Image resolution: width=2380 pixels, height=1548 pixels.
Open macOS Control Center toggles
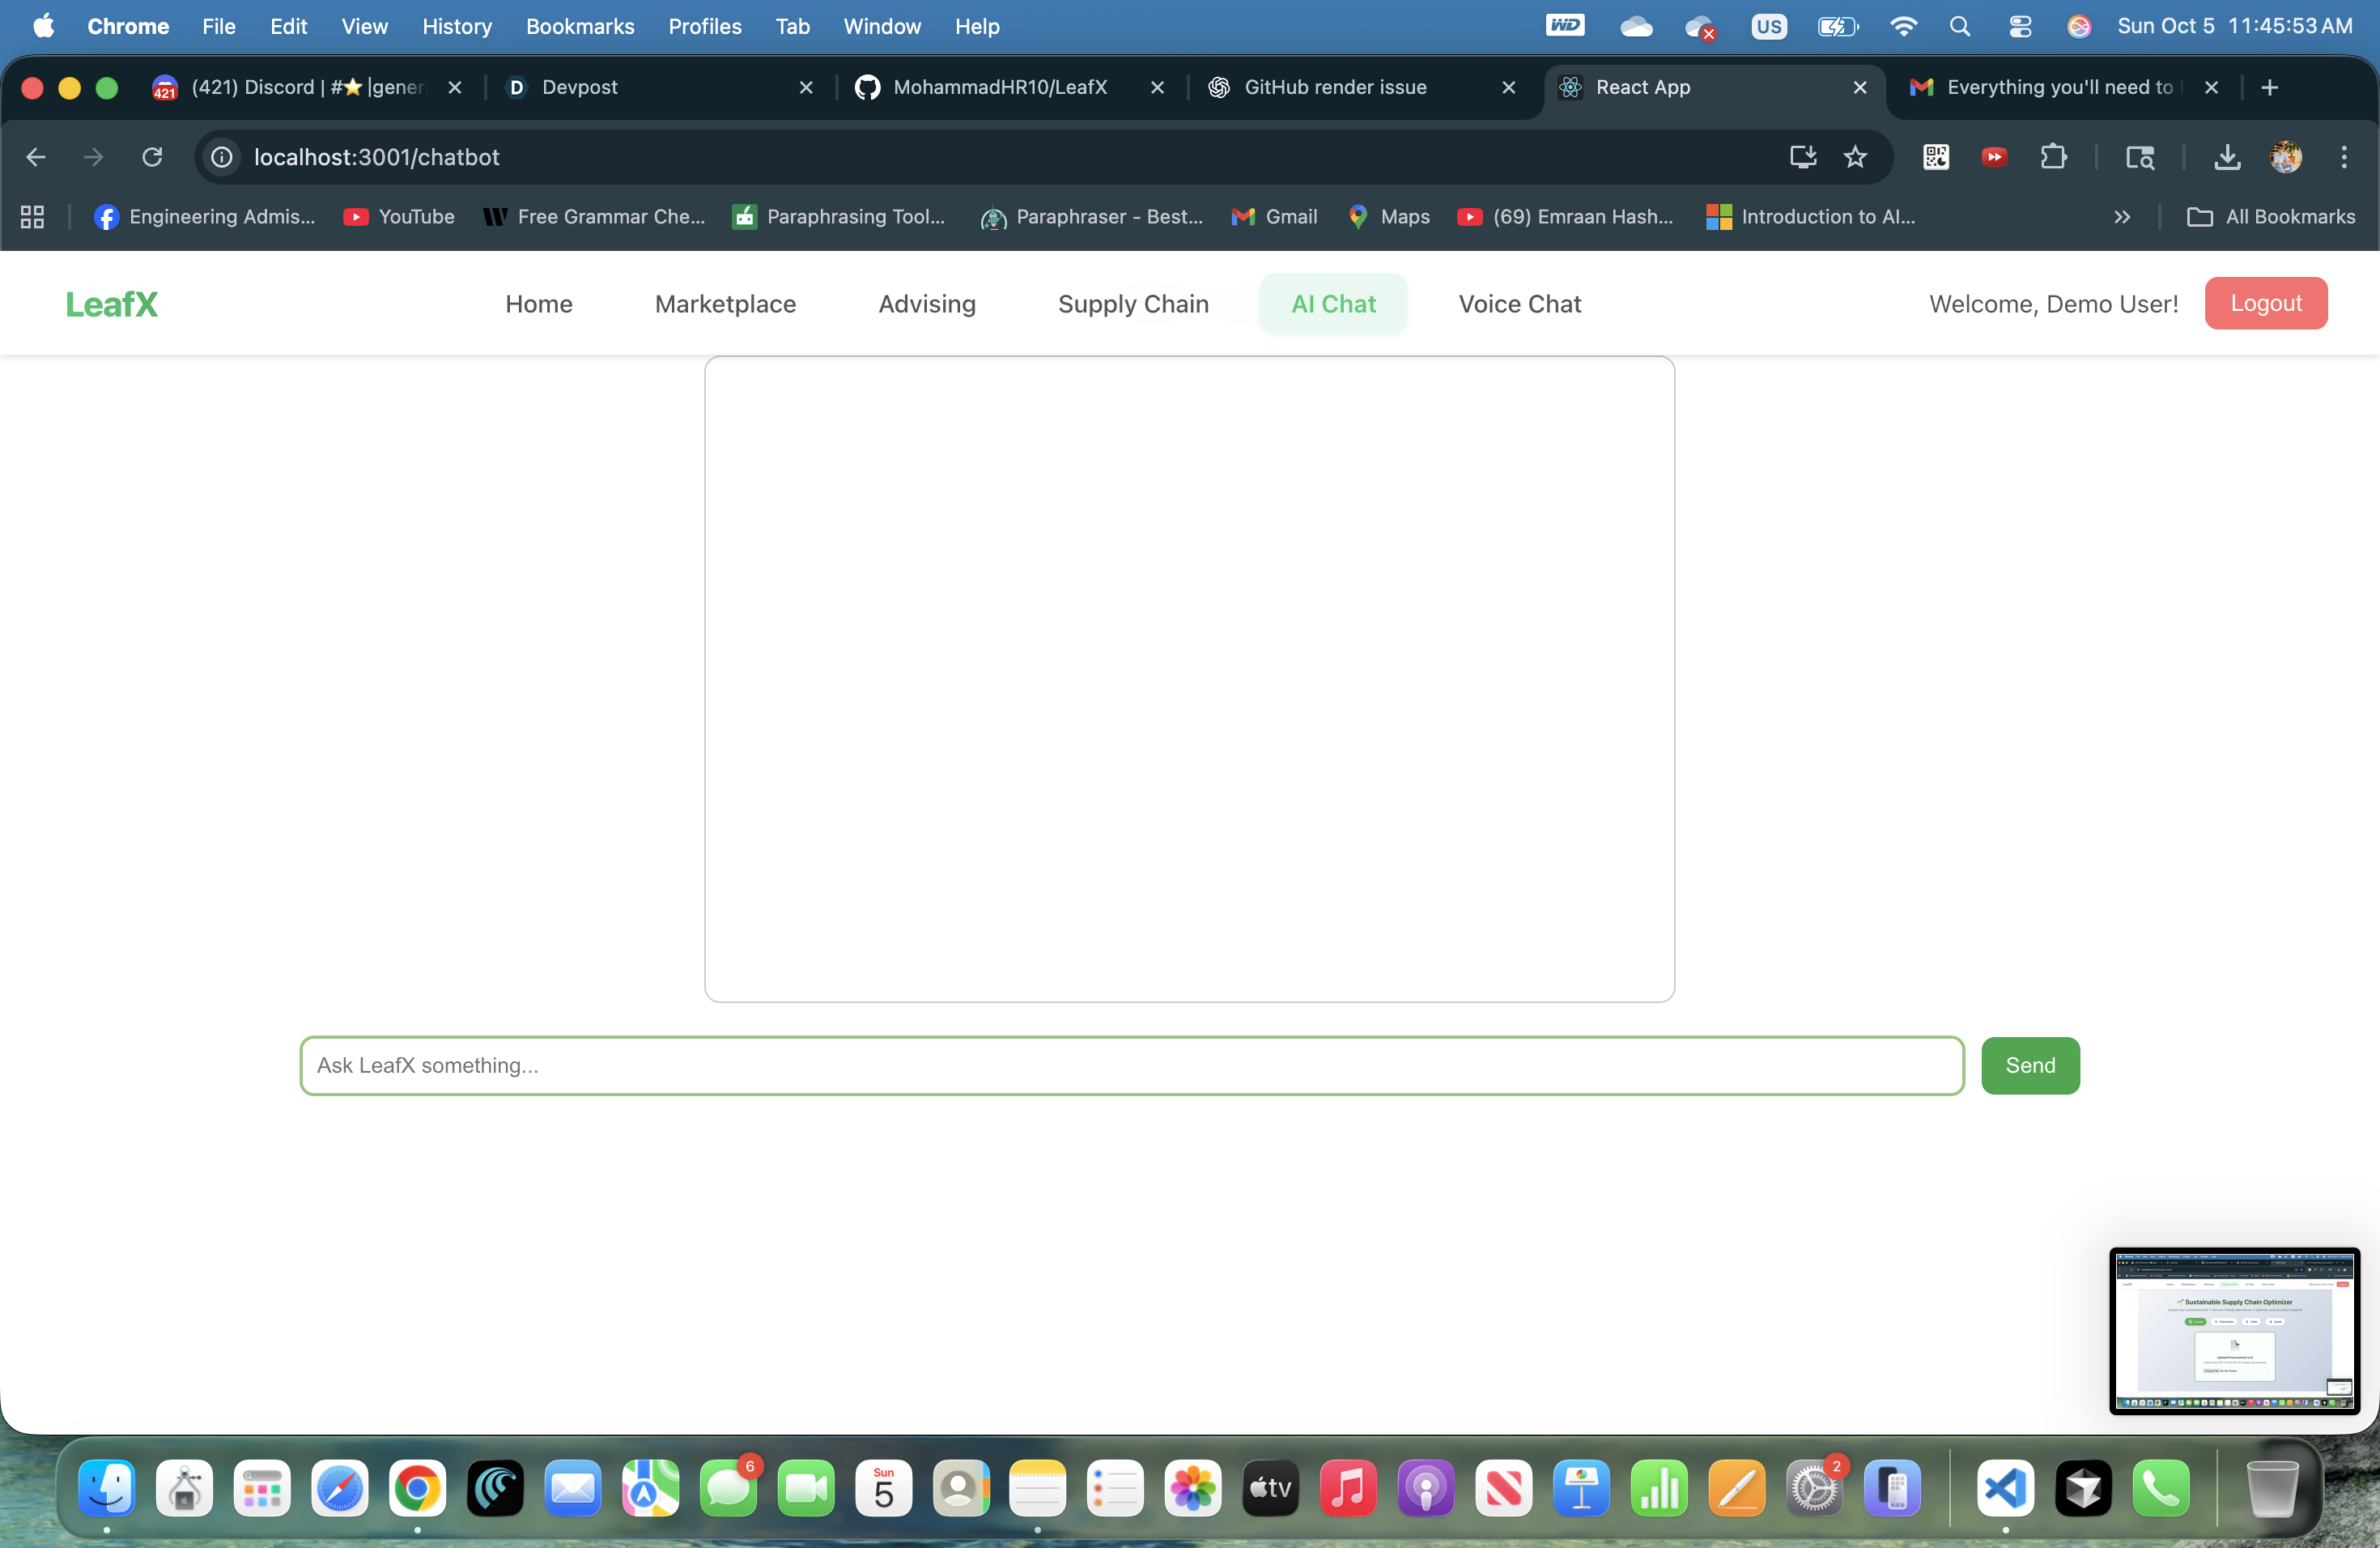(2019, 27)
